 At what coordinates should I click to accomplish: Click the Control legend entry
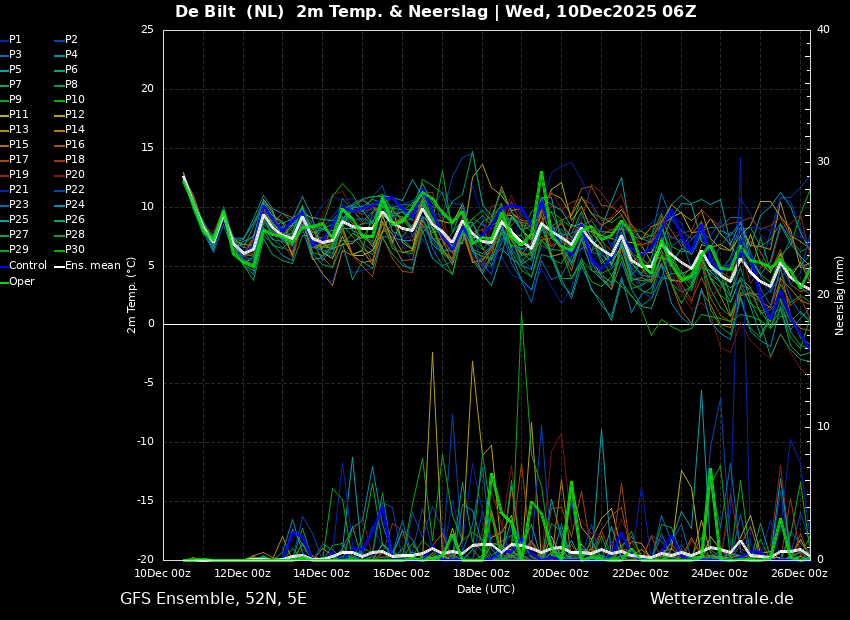(x=24, y=266)
